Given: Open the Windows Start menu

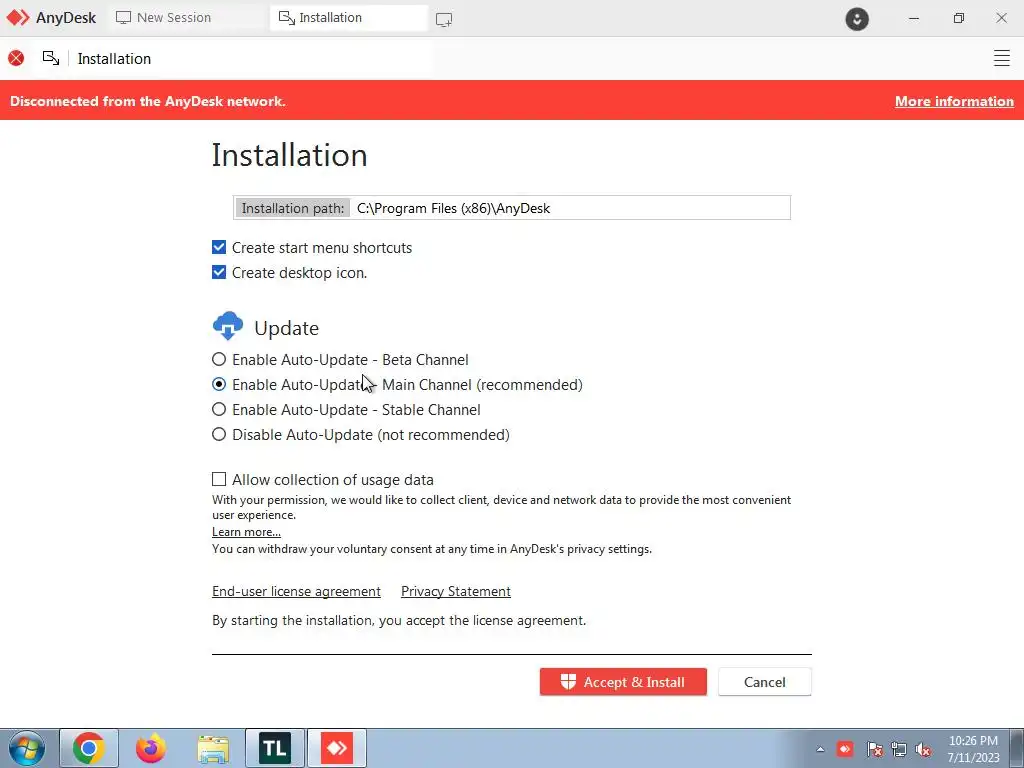Looking at the screenshot, I should coord(27,748).
